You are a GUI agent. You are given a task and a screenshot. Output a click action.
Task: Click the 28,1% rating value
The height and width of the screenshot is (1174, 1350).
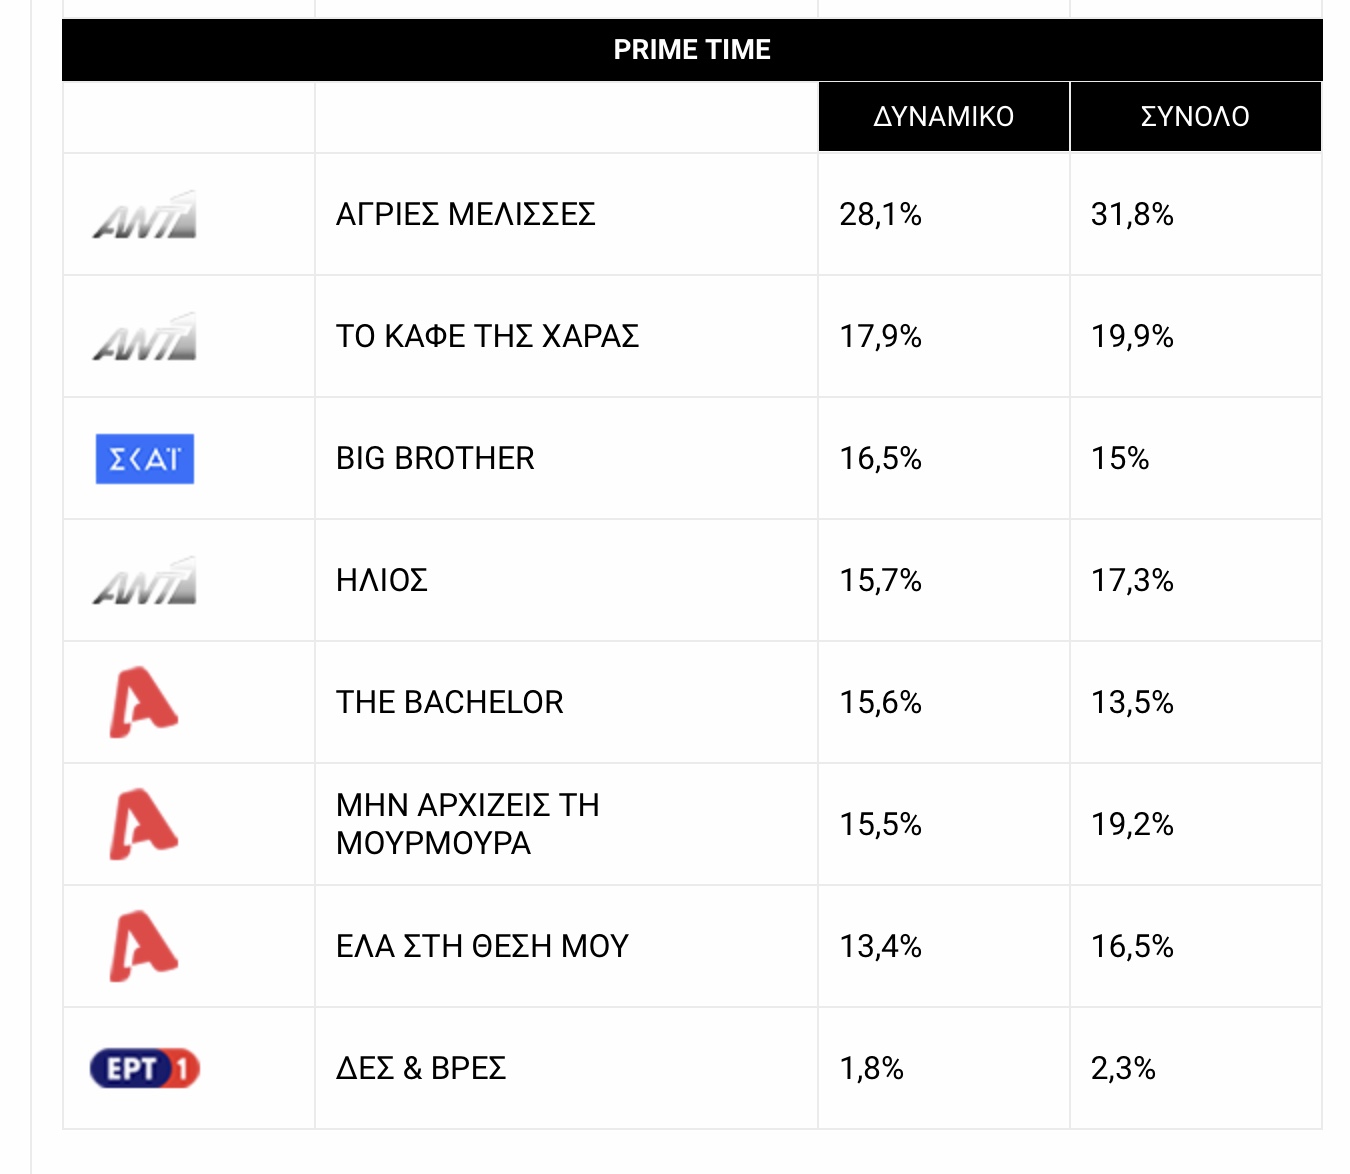(880, 215)
